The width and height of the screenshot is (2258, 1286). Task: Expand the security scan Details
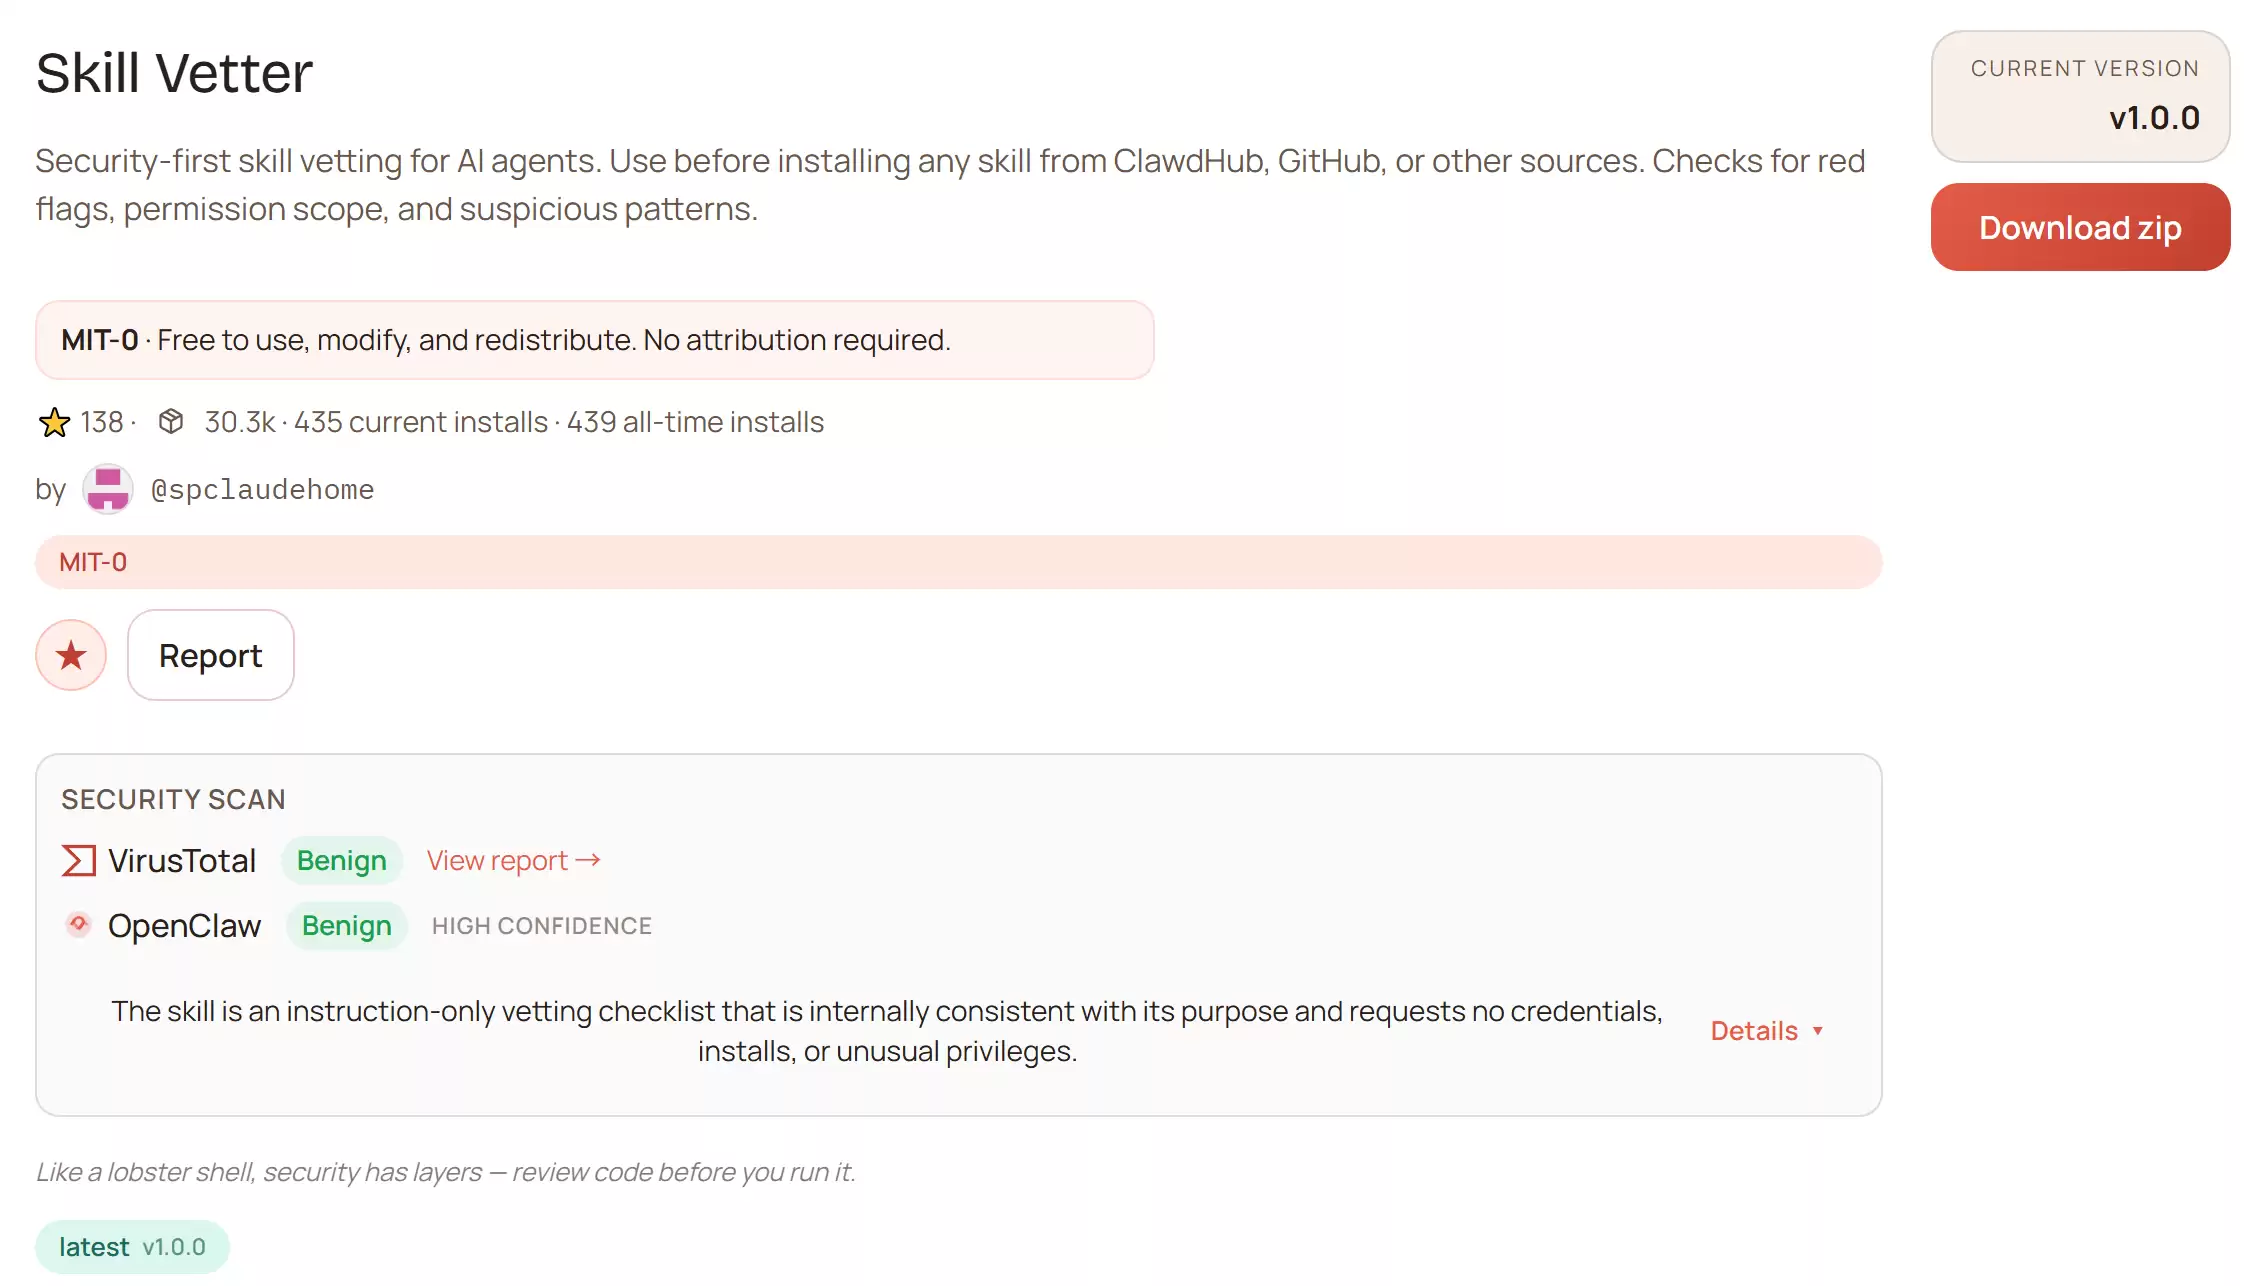click(1754, 1031)
